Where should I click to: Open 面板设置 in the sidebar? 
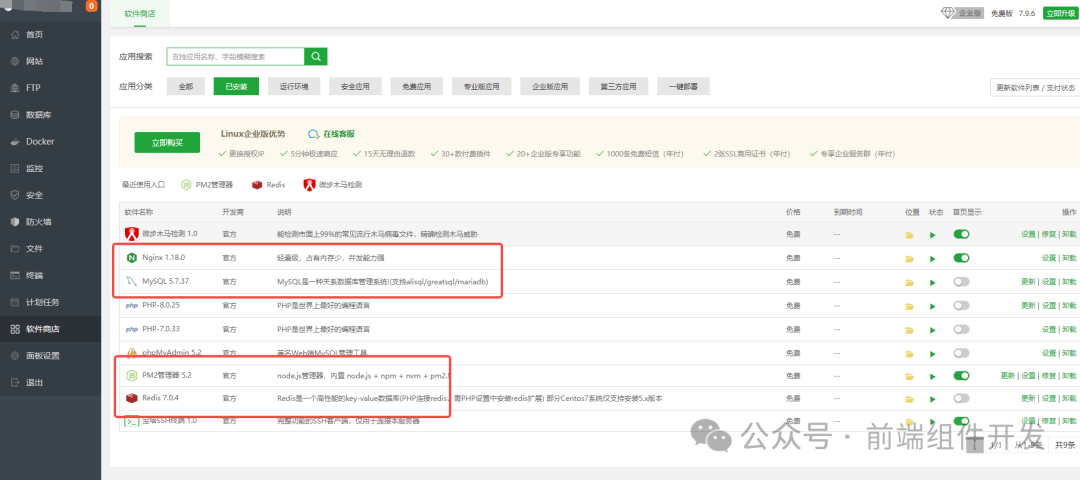pyautogui.click(x=43, y=355)
